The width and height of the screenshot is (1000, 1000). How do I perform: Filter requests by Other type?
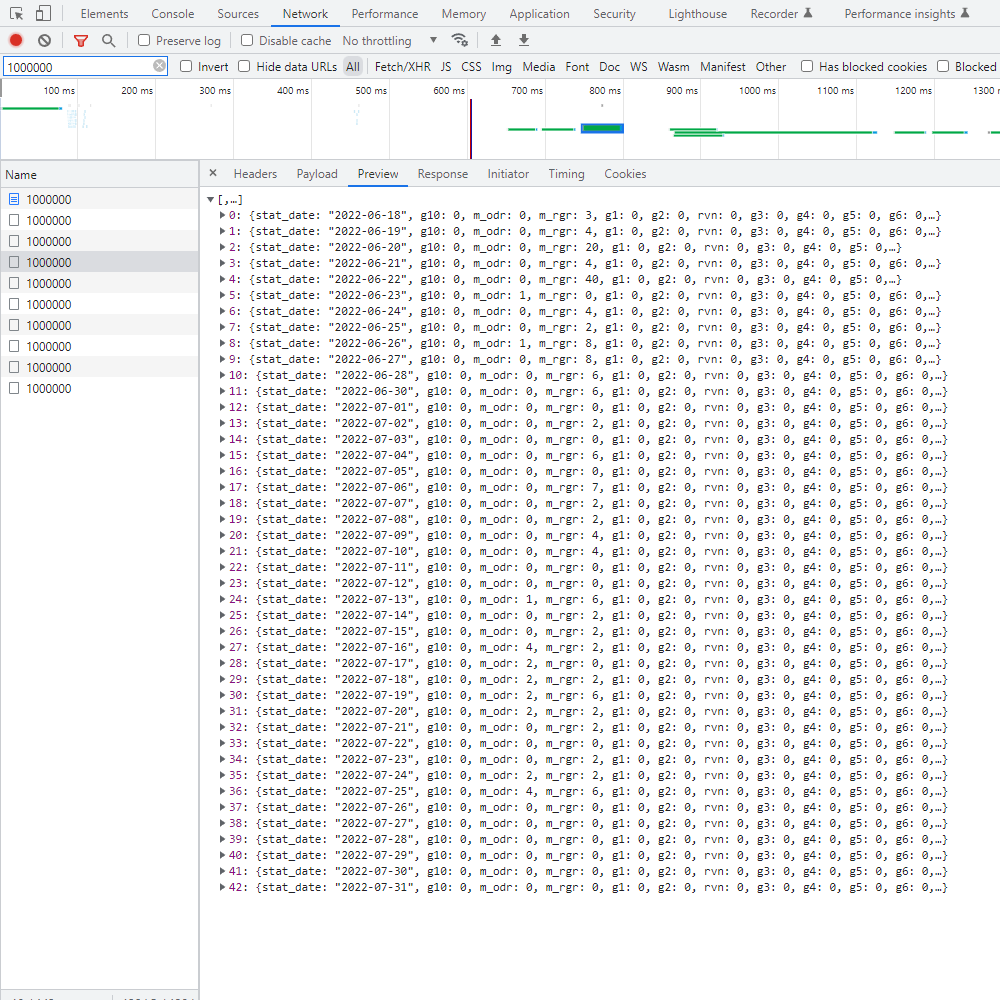click(770, 66)
